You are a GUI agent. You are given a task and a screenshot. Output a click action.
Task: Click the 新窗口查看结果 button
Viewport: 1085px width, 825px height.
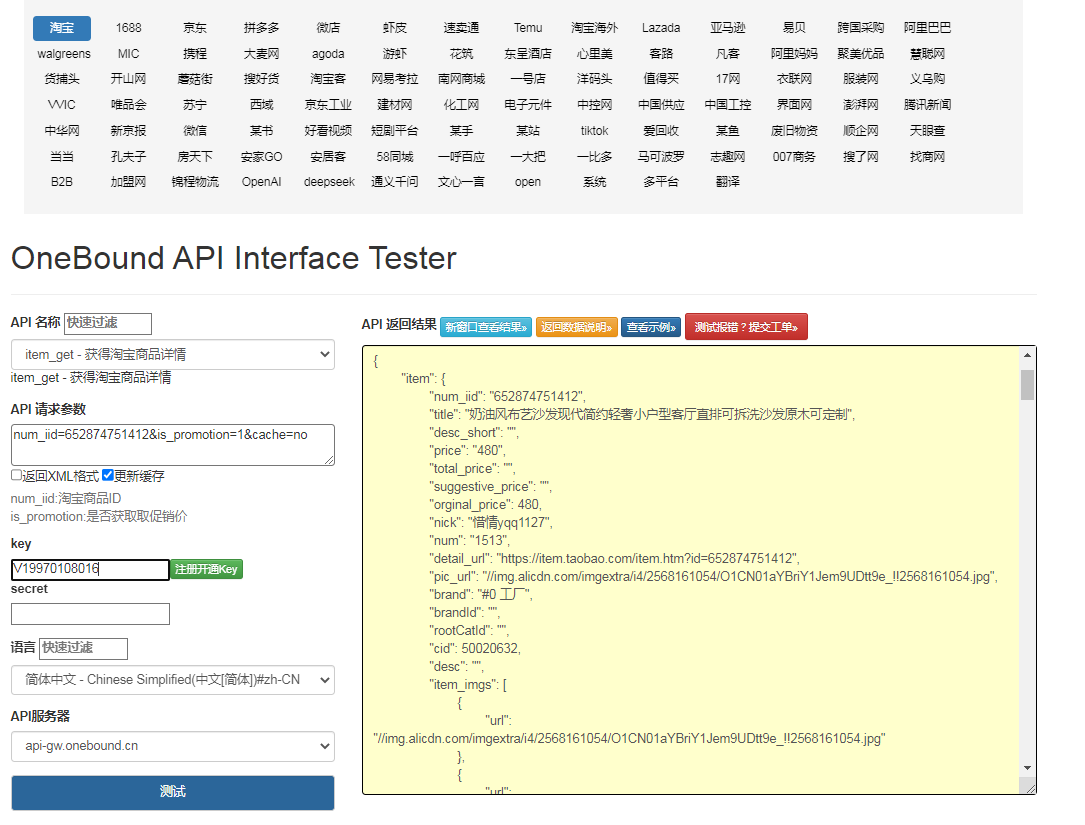486,327
